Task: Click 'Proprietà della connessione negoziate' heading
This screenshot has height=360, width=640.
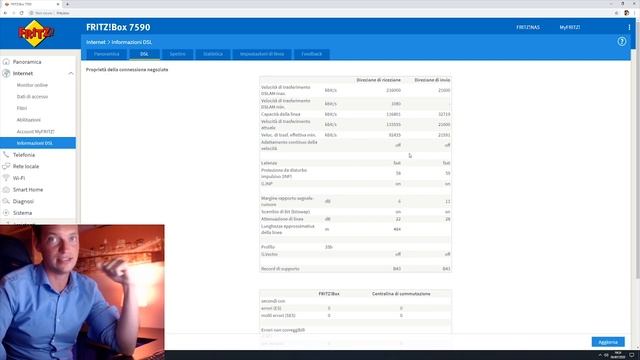Action: [x=127, y=70]
